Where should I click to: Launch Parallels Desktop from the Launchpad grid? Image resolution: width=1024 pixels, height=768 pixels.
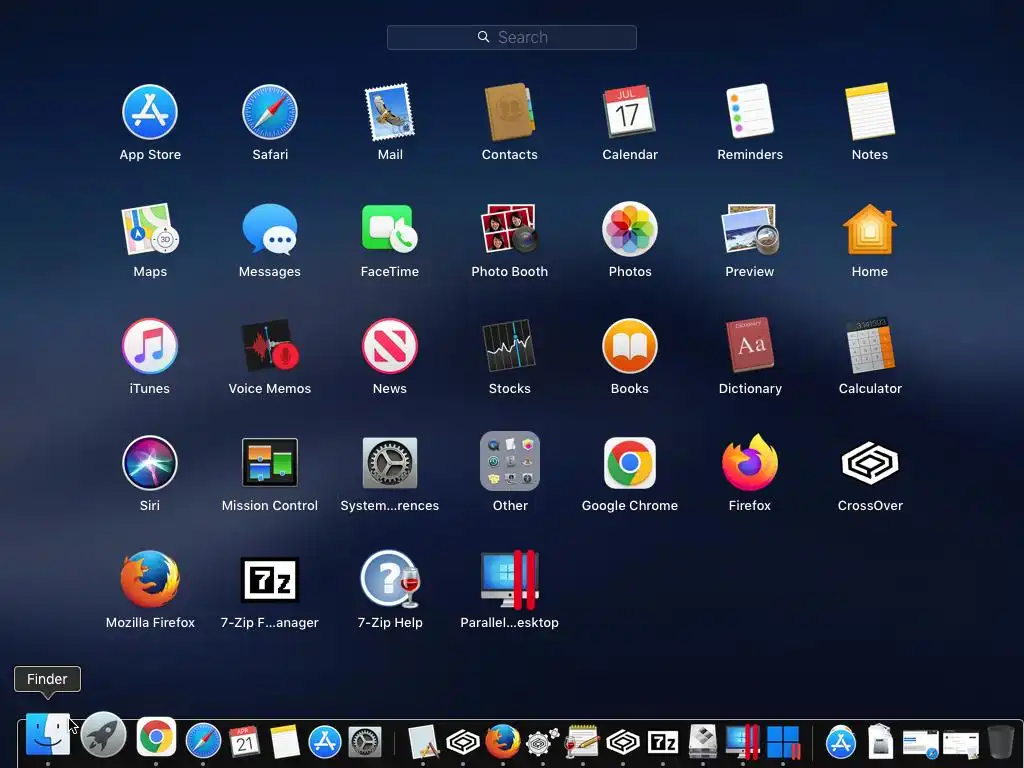509,580
